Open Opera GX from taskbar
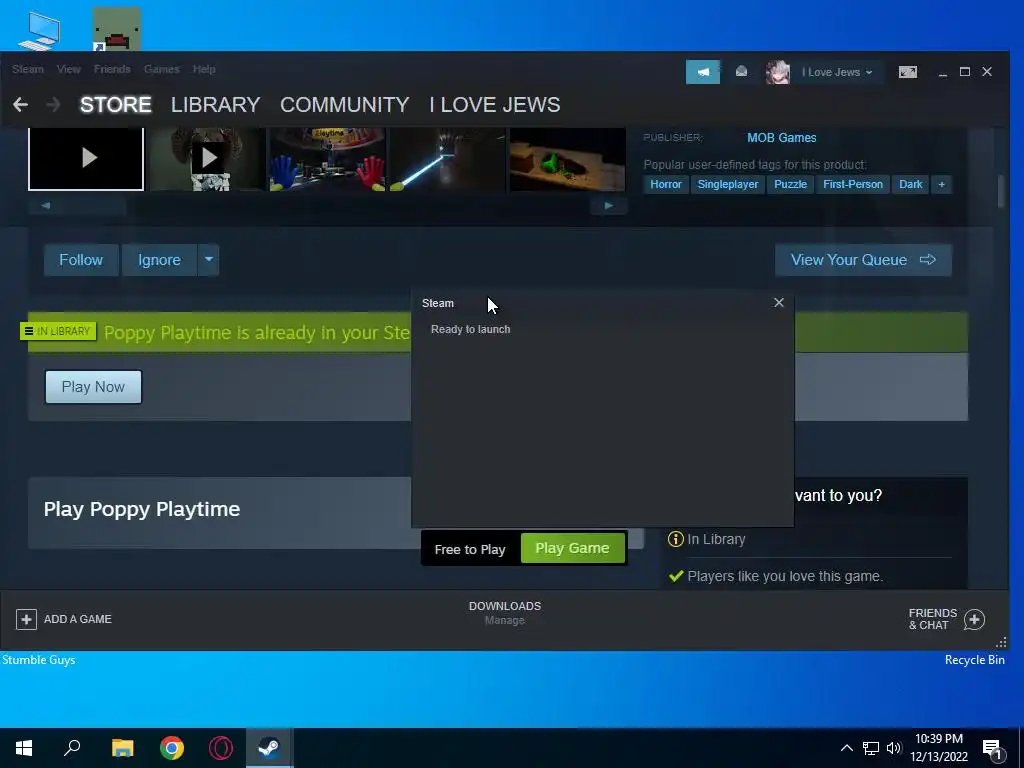 click(221, 748)
